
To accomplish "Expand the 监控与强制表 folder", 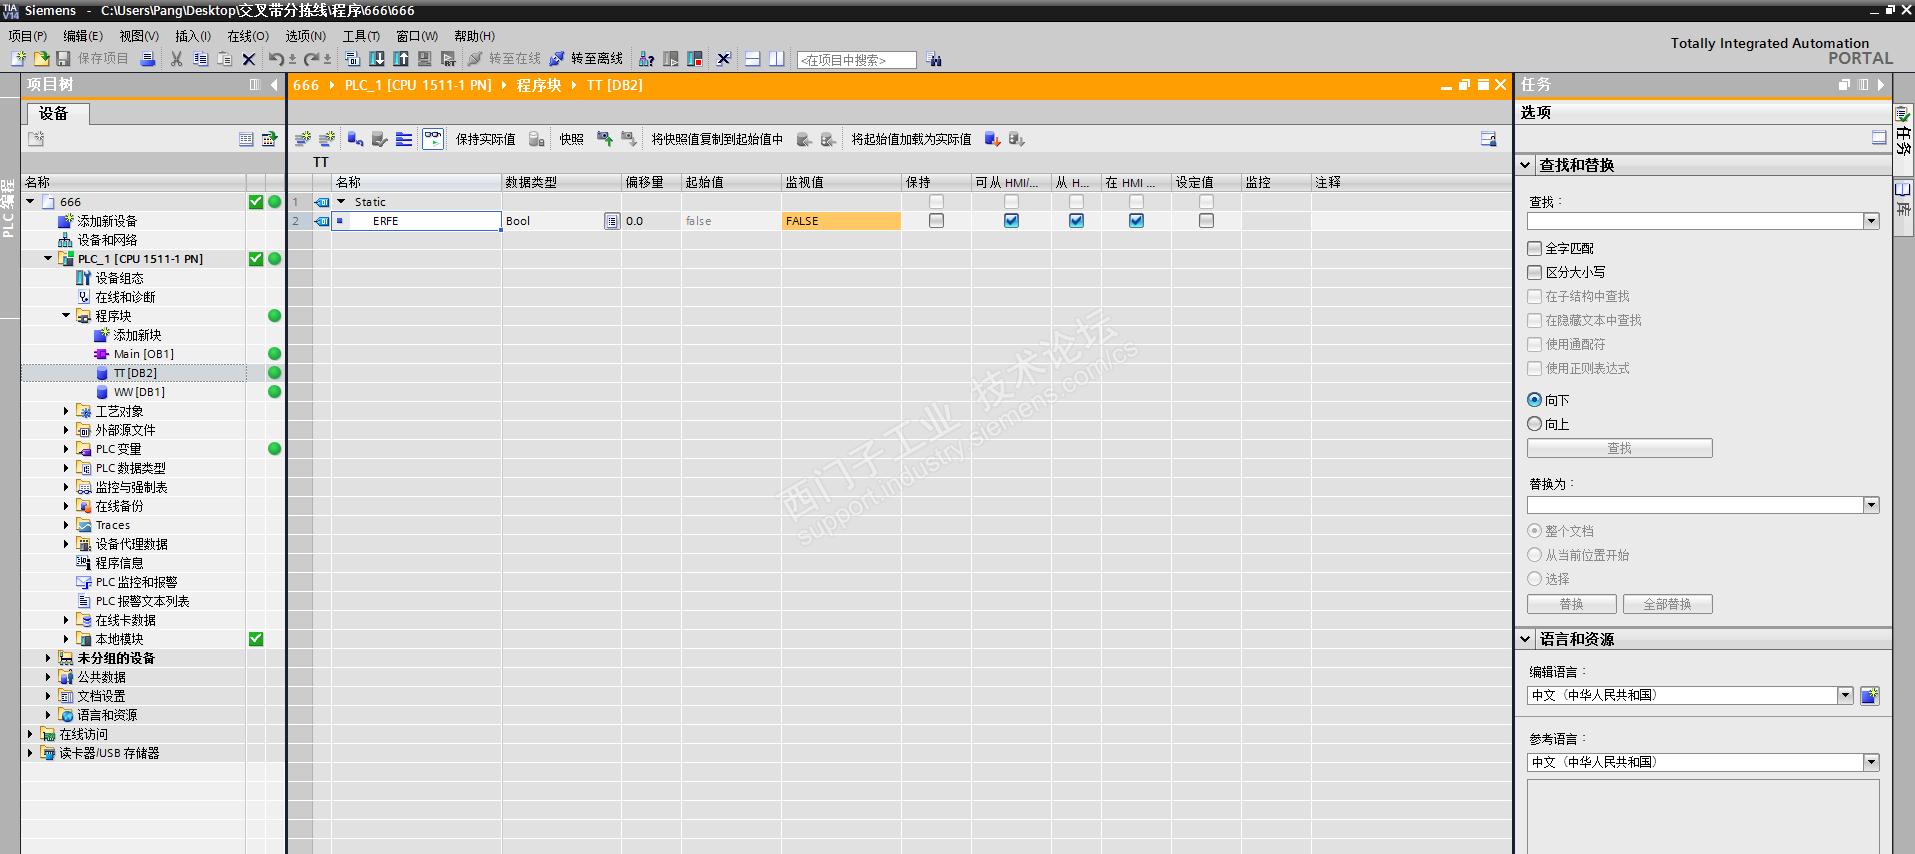I will click(x=66, y=487).
